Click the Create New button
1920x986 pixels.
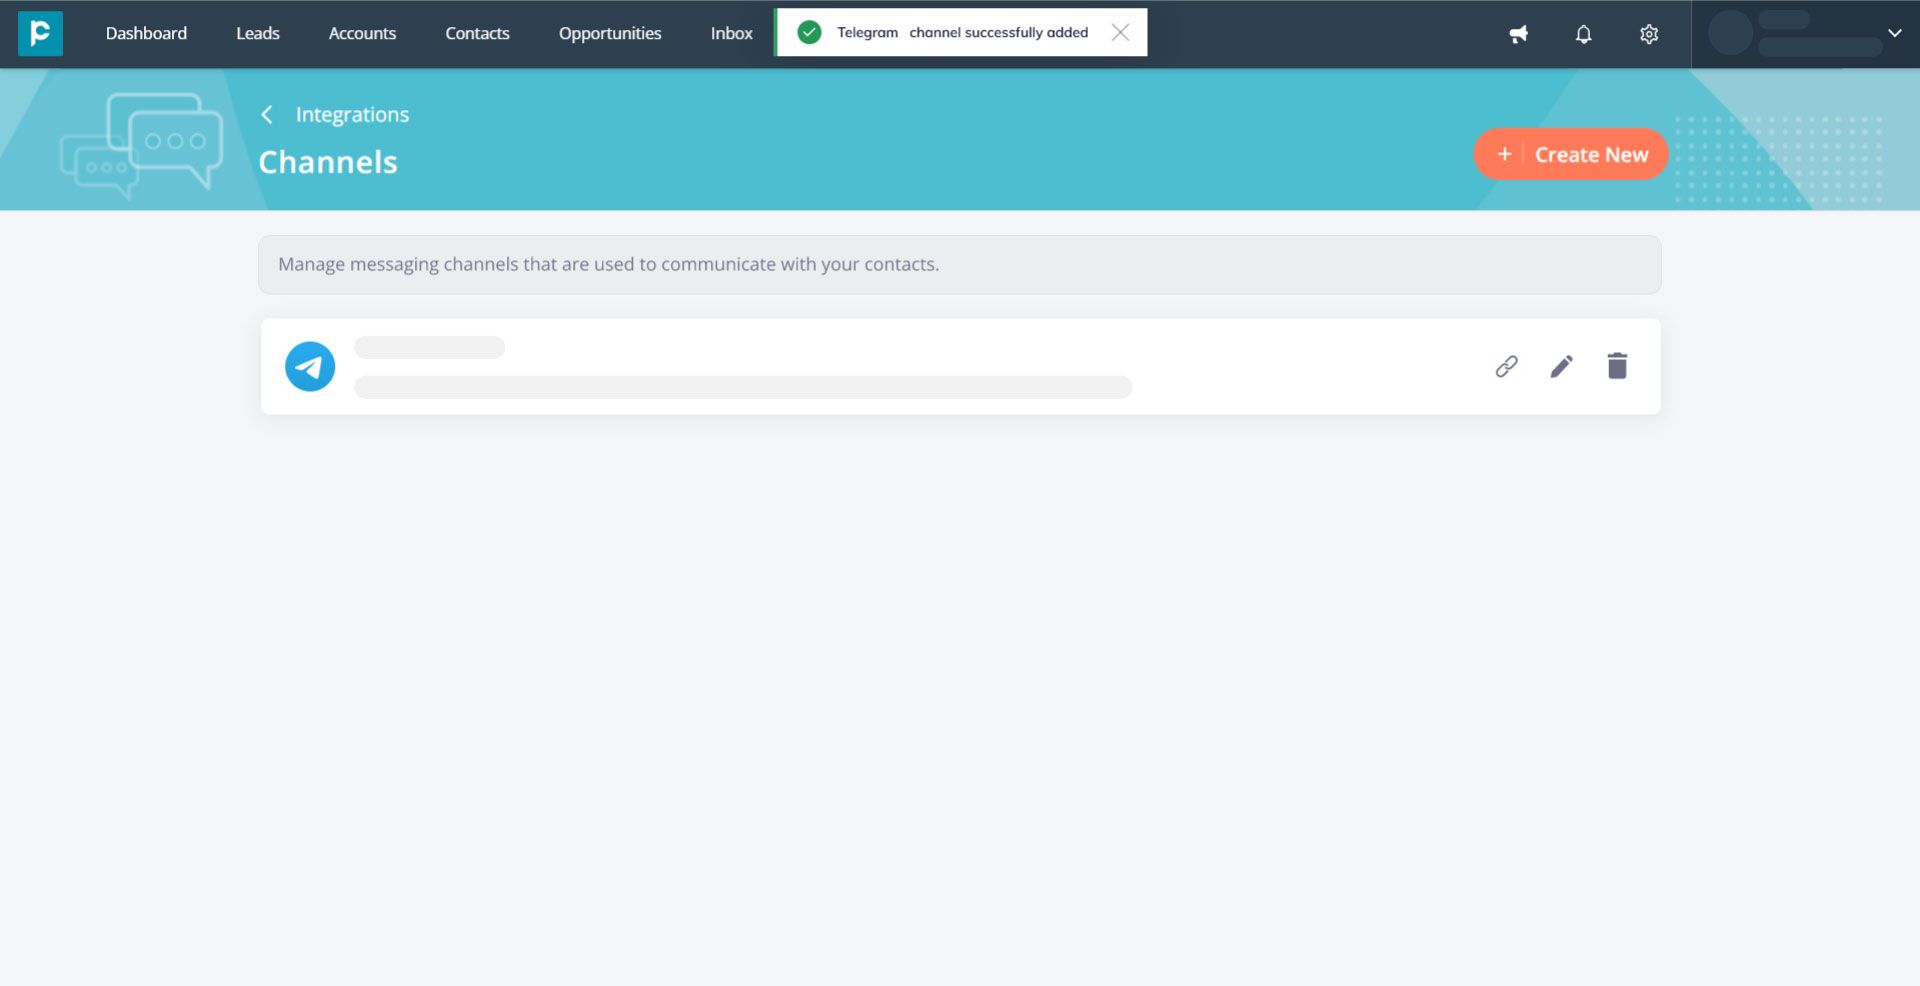1570,154
